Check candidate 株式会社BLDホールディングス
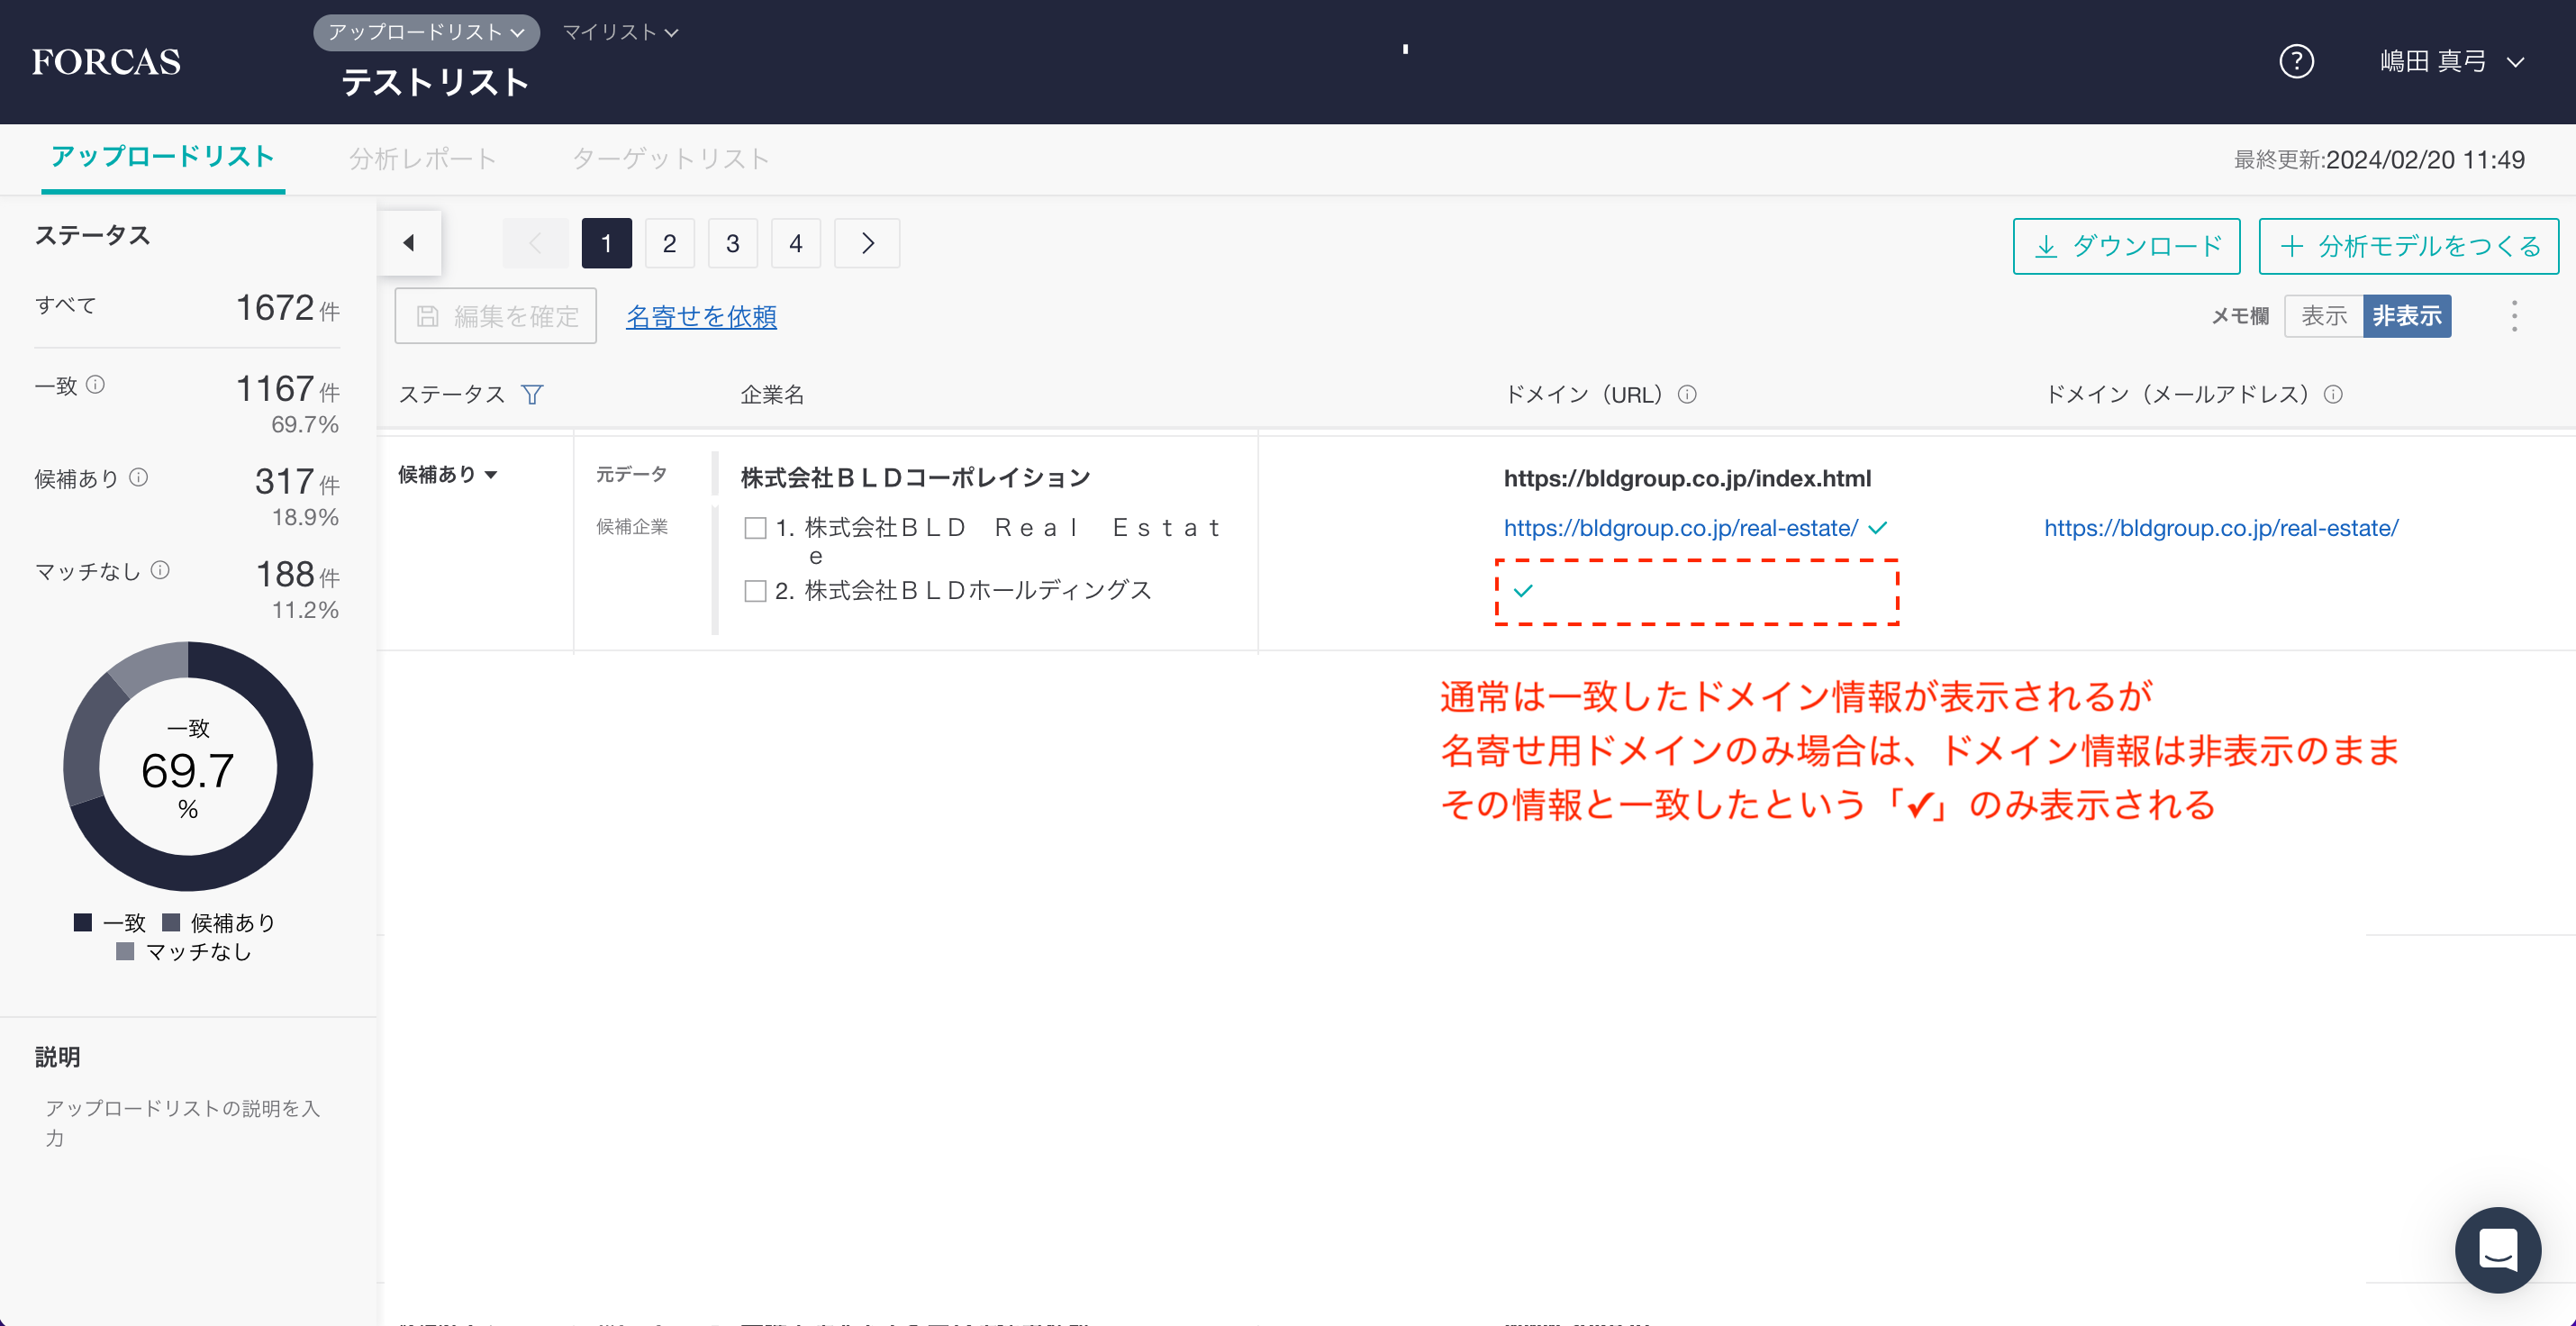Viewport: 2576px width, 1326px height. (x=756, y=591)
